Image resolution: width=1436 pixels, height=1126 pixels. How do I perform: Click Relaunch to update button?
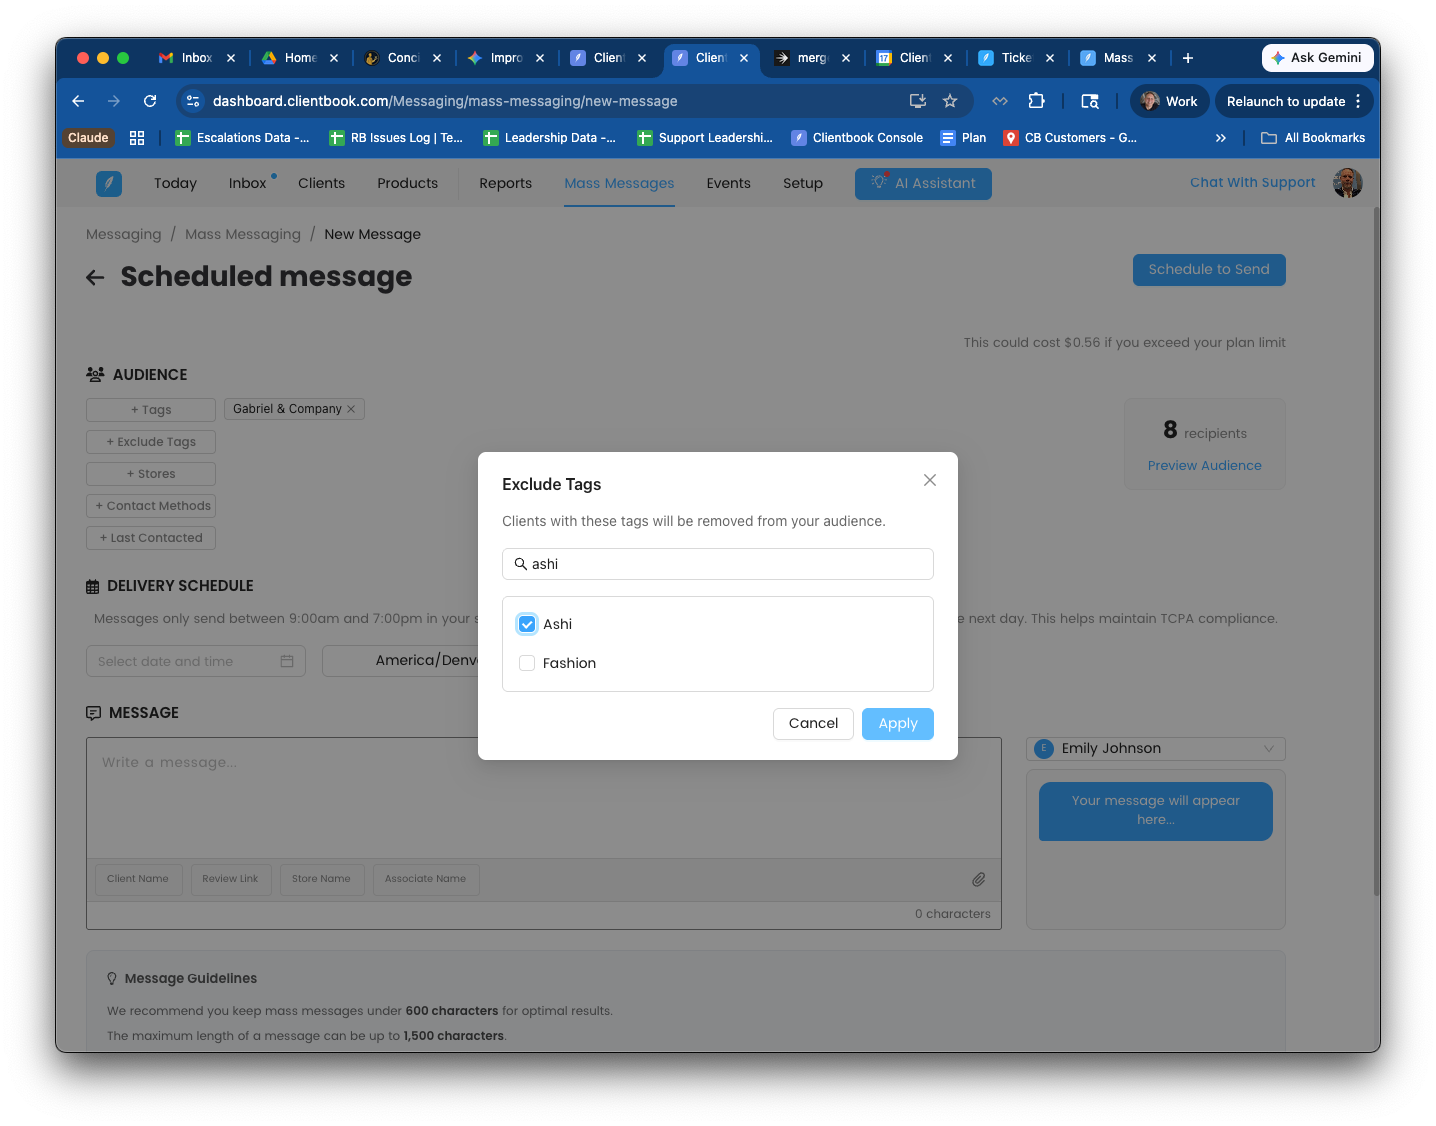click(1293, 101)
